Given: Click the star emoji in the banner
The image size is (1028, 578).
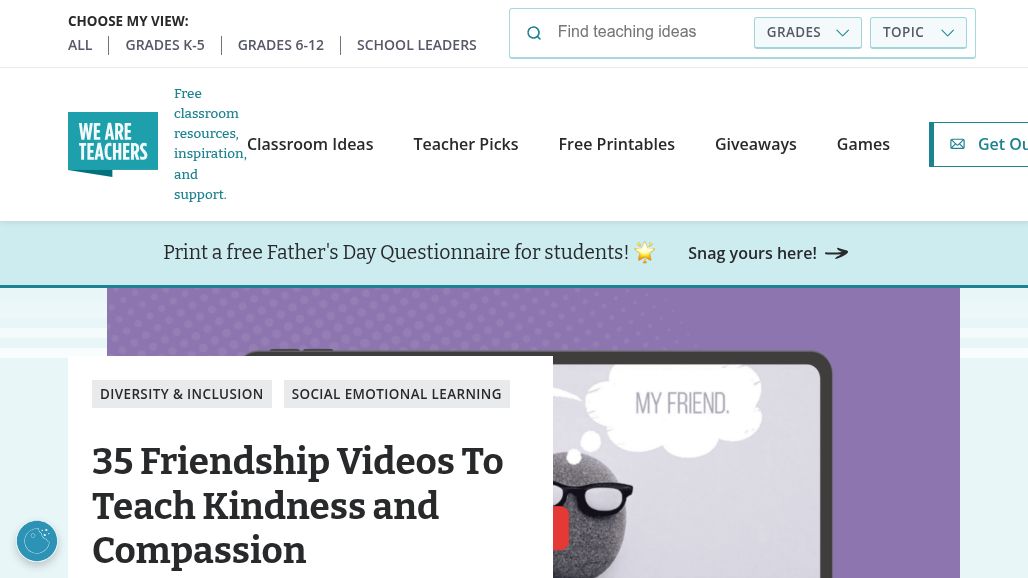Looking at the screenshot, I should tap(645, 252).
